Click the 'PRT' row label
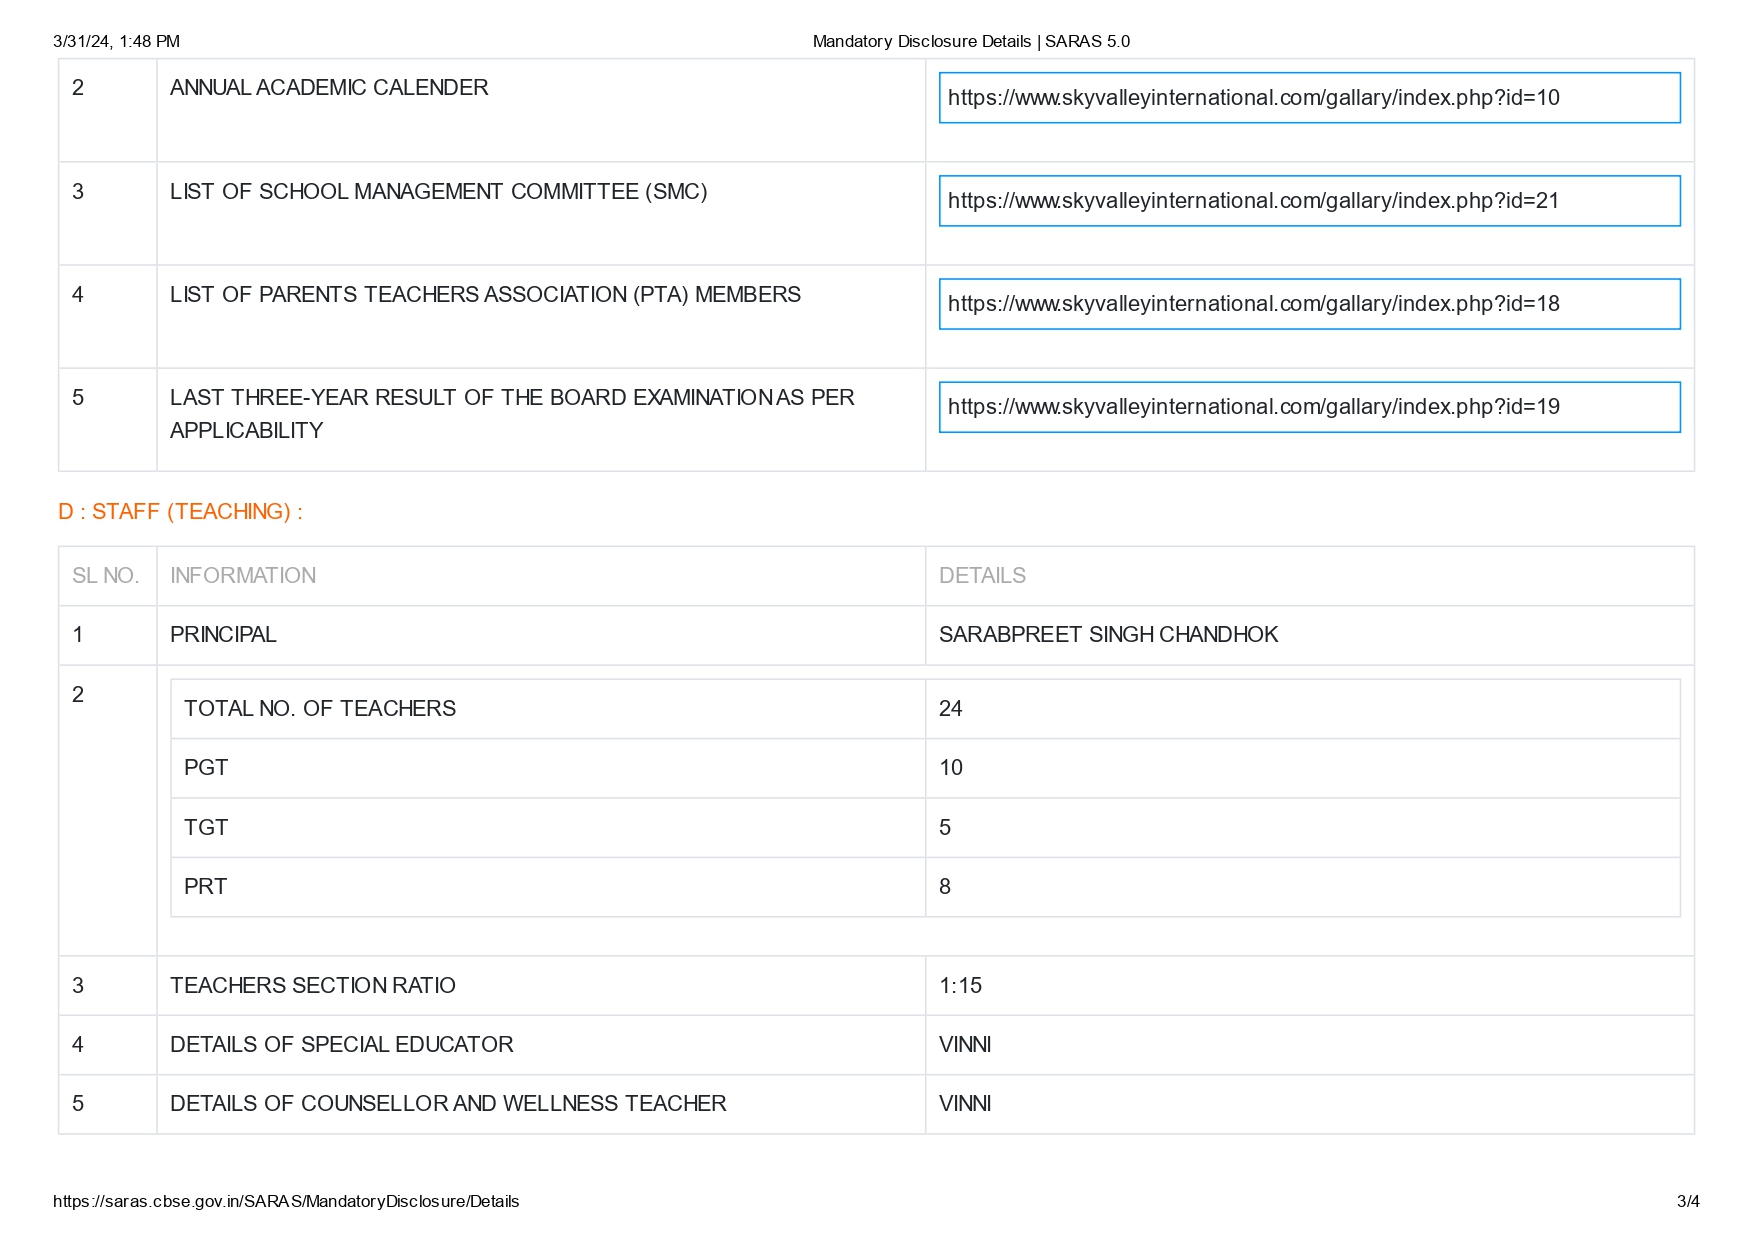The width and height of the screenshot is (1754, 1240). click(x=205, y=887)
